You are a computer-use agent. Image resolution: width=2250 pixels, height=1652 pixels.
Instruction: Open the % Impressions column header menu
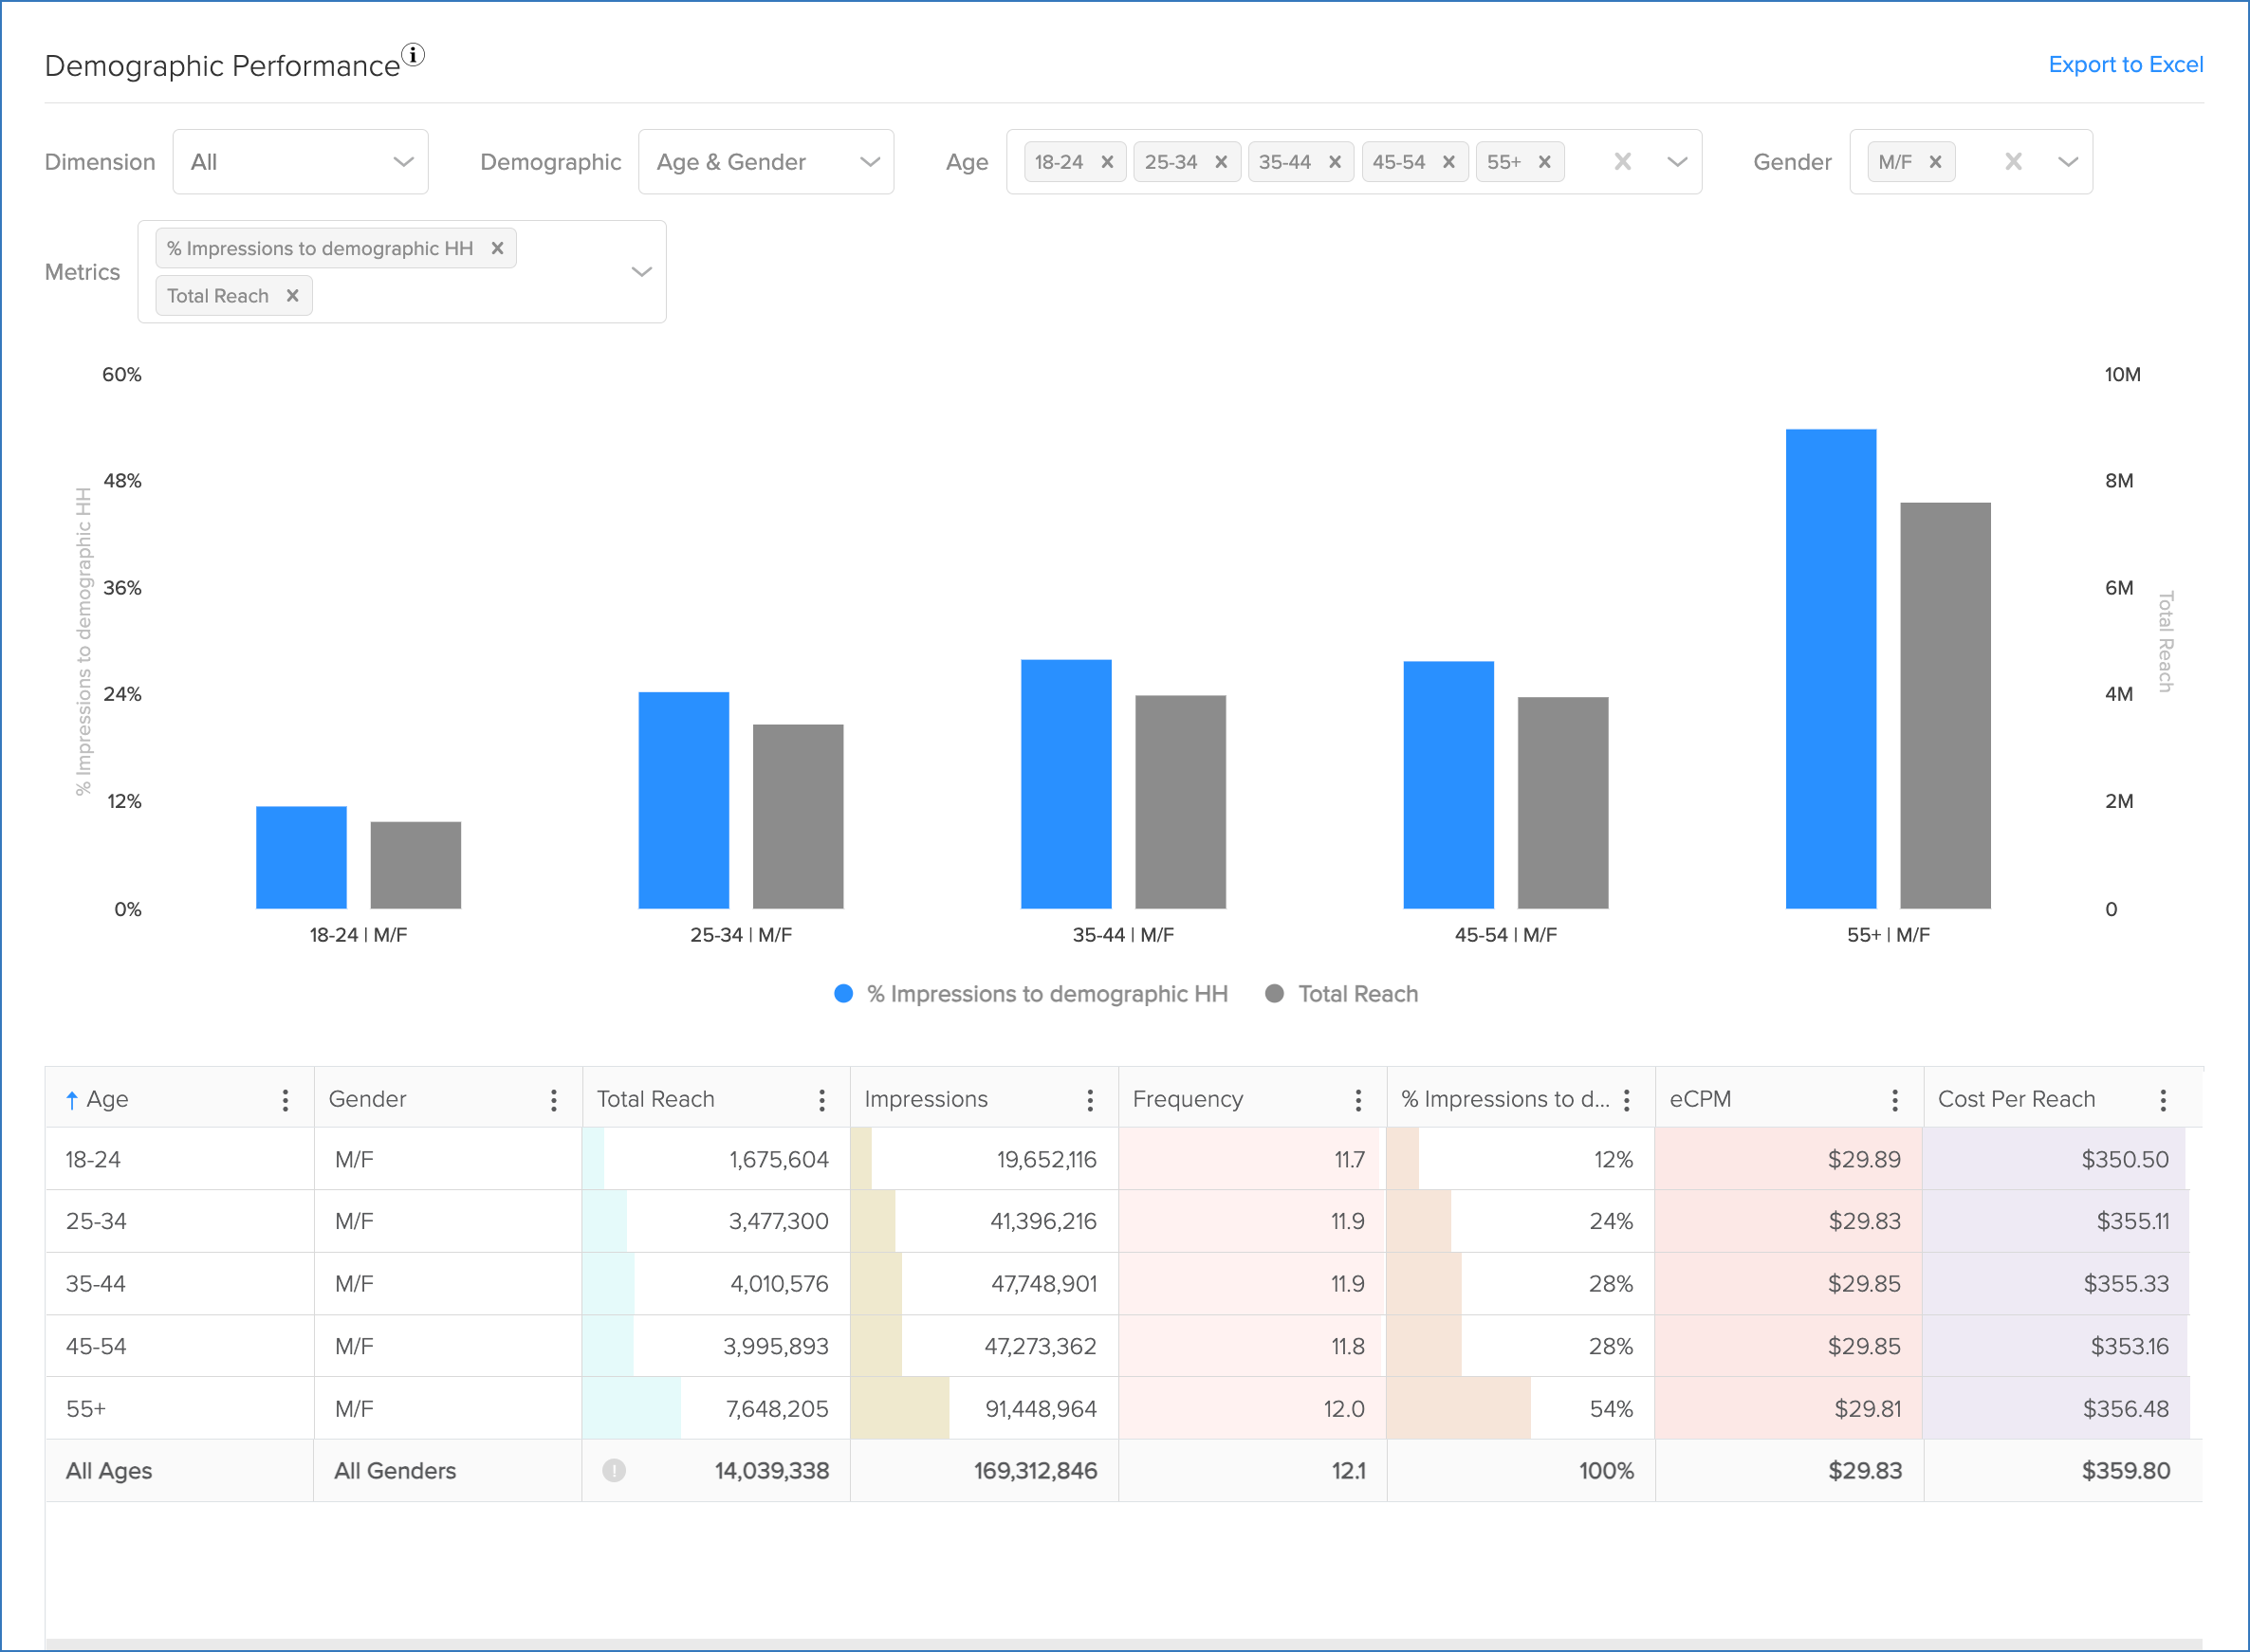(1628, 1098)
